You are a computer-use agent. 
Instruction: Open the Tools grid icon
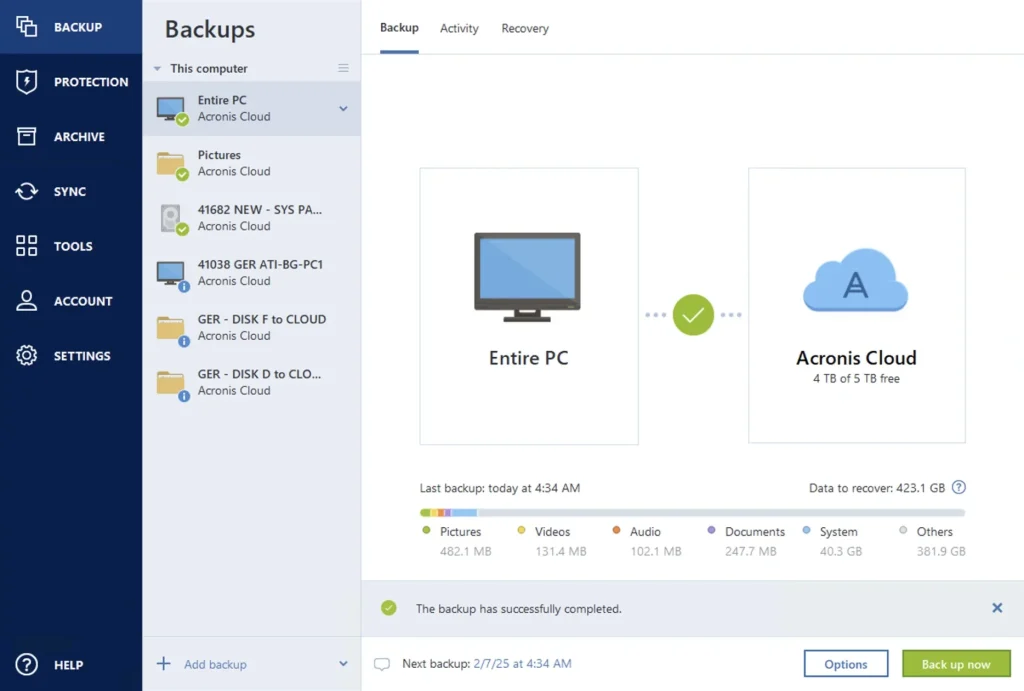coord(27,246)
